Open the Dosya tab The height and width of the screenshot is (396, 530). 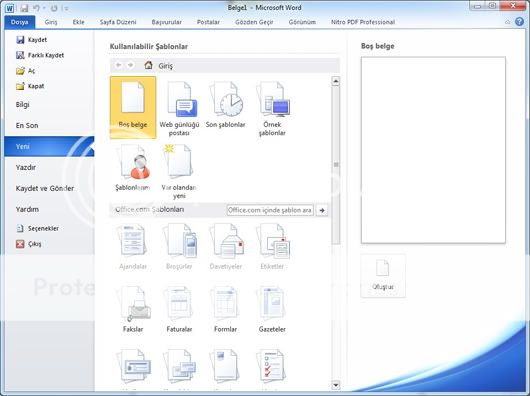coord(20,22)
